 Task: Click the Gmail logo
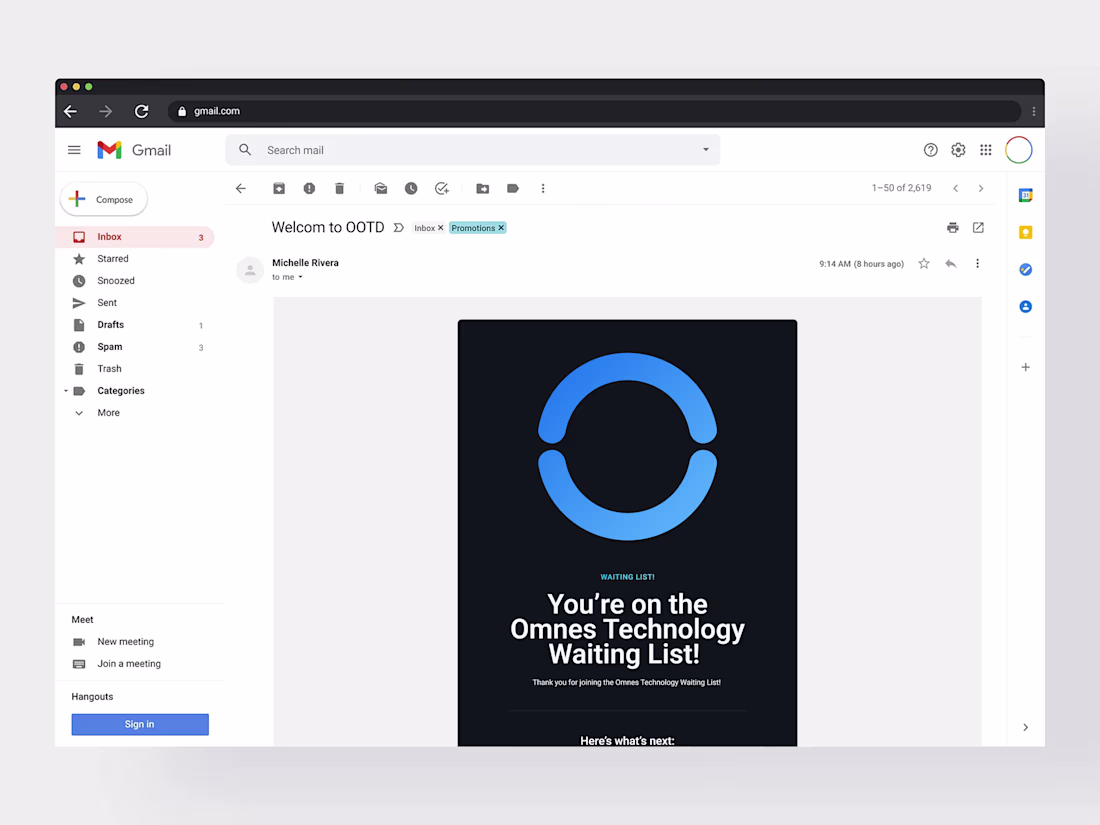134,150
